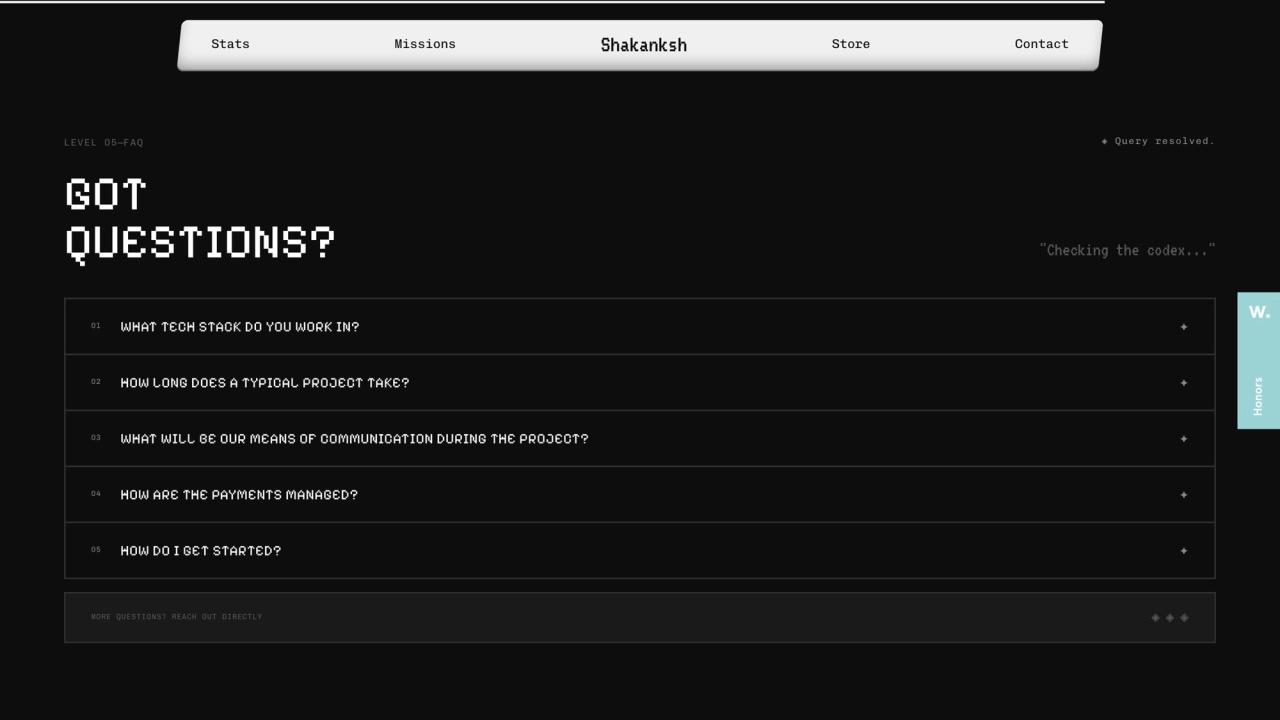The width and height of the screenshot is (1280, 720).
Task: Click 'More questions? Reach out directly' banner
Action: (x=640, y=618)
